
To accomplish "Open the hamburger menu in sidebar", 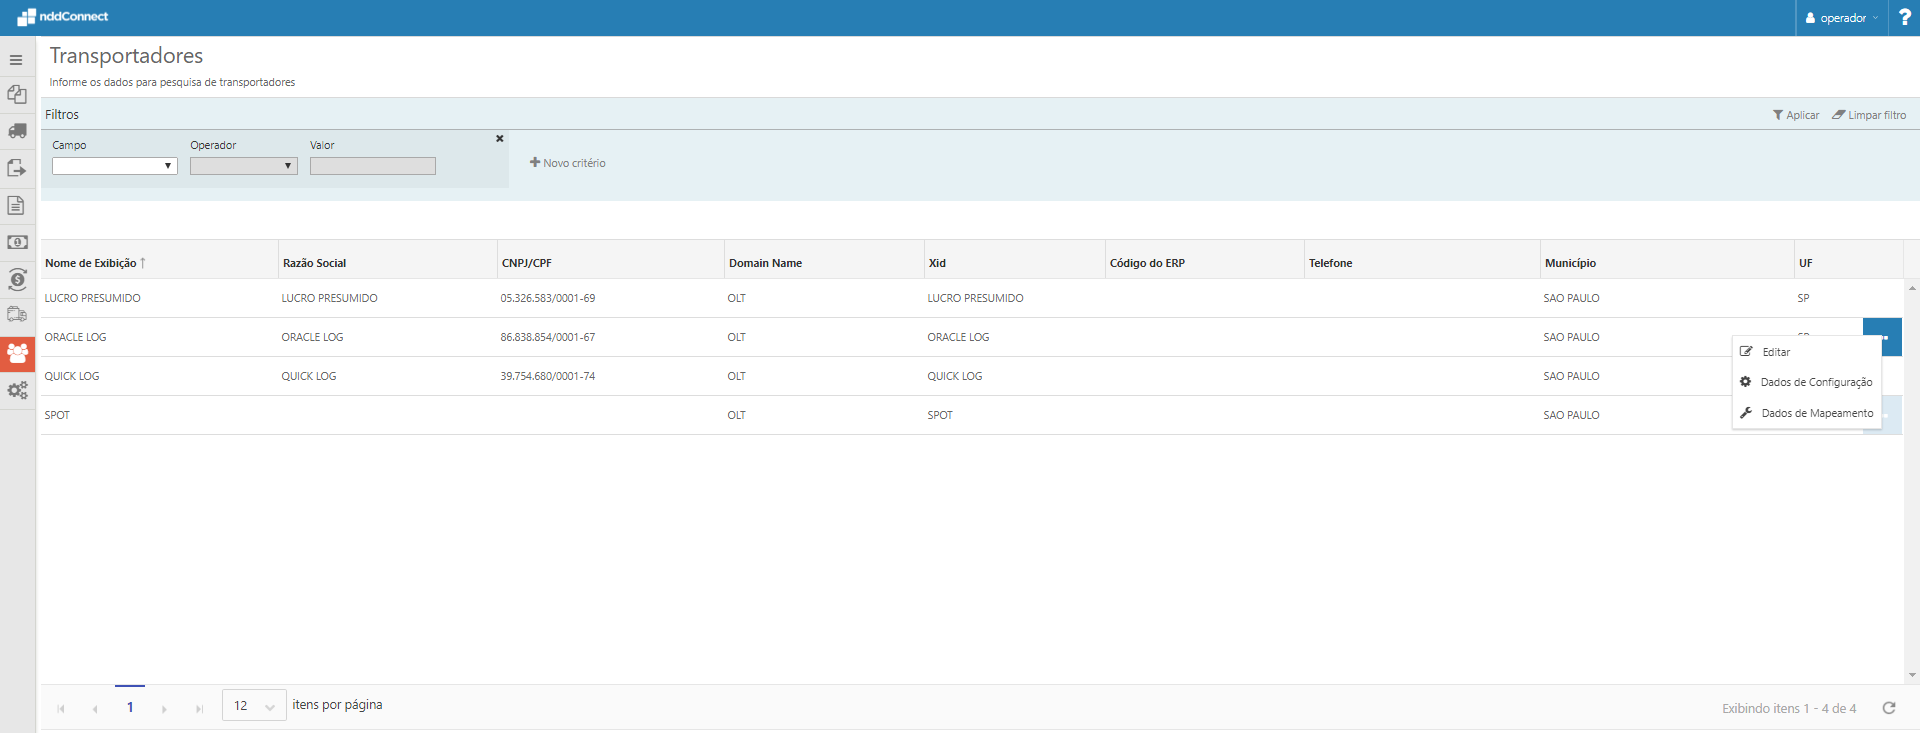I will click(x=16, y=60).
